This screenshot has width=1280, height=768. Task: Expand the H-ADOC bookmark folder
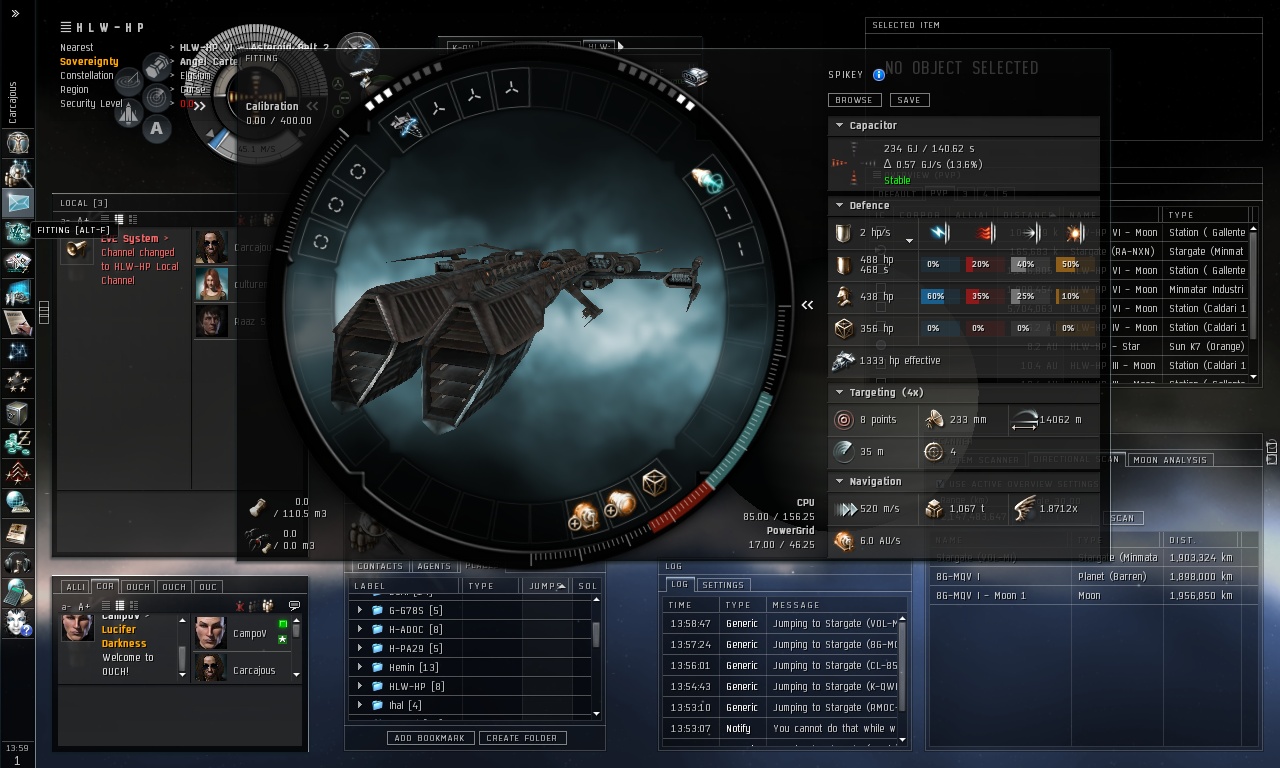coord(361,629)
